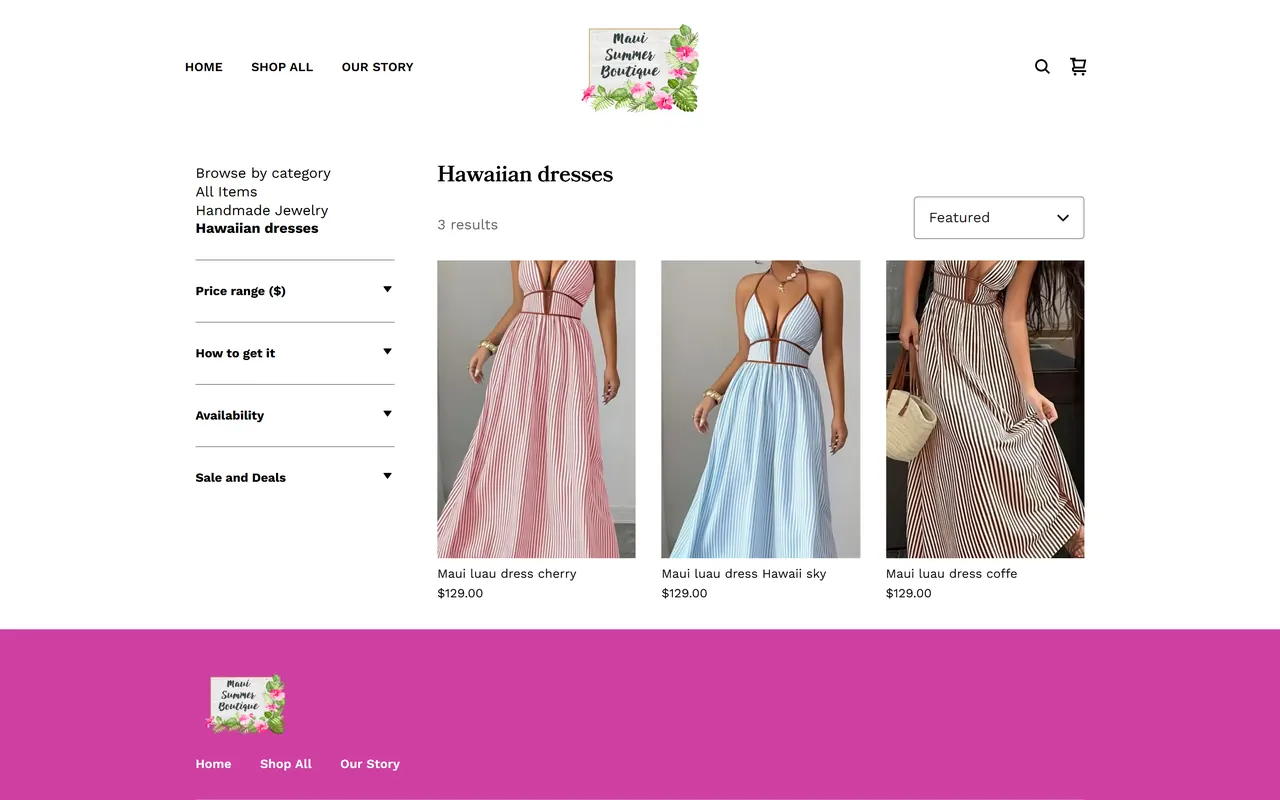Click the Browse by category heading

click(x=263, y=173)
